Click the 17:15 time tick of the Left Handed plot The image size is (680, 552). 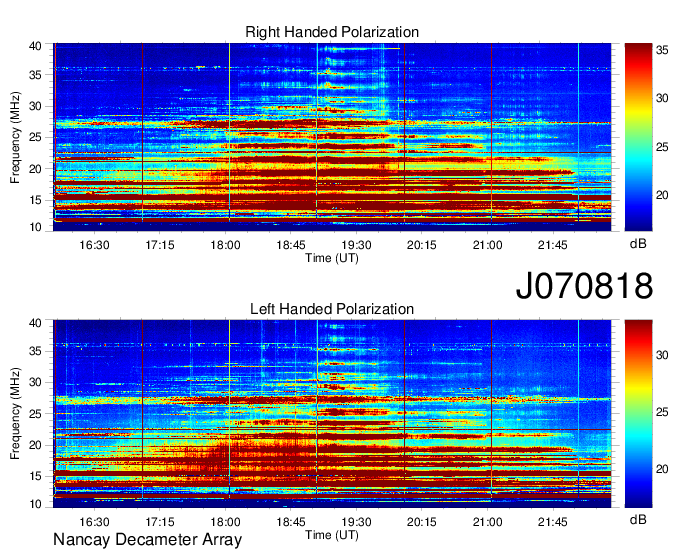pos(160,522)
